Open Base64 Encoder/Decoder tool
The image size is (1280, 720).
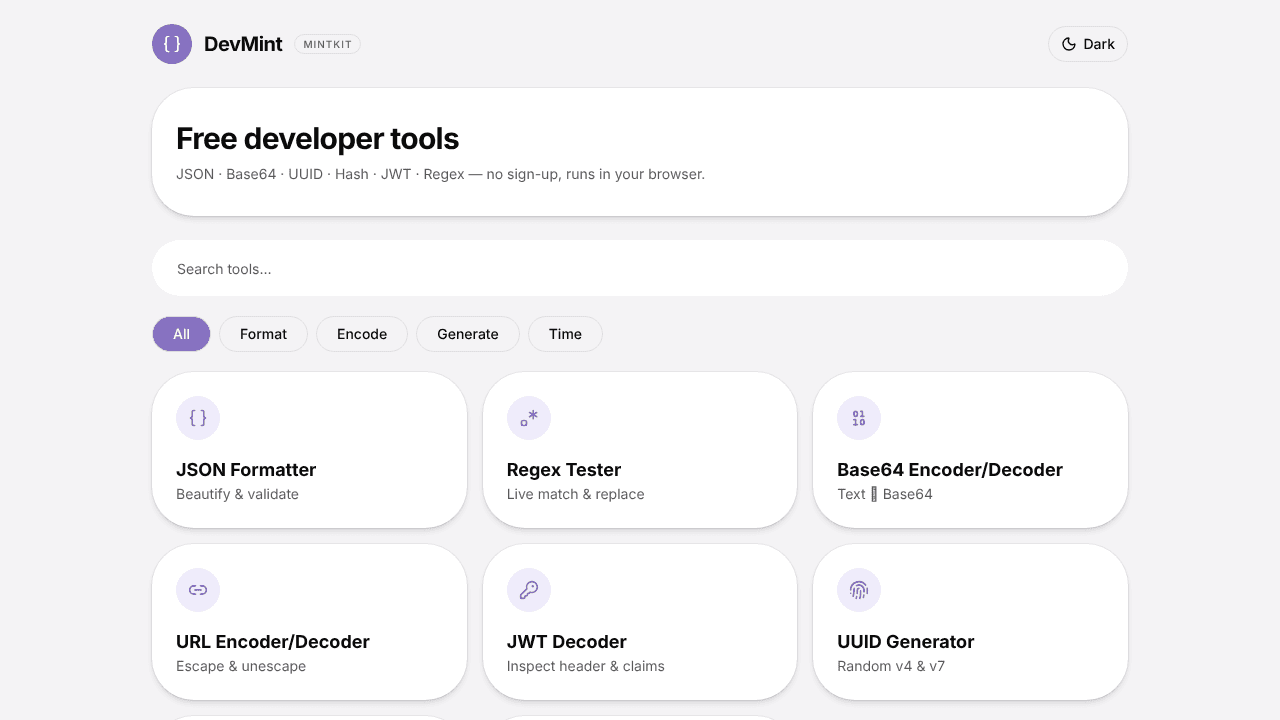coord(970,450)
